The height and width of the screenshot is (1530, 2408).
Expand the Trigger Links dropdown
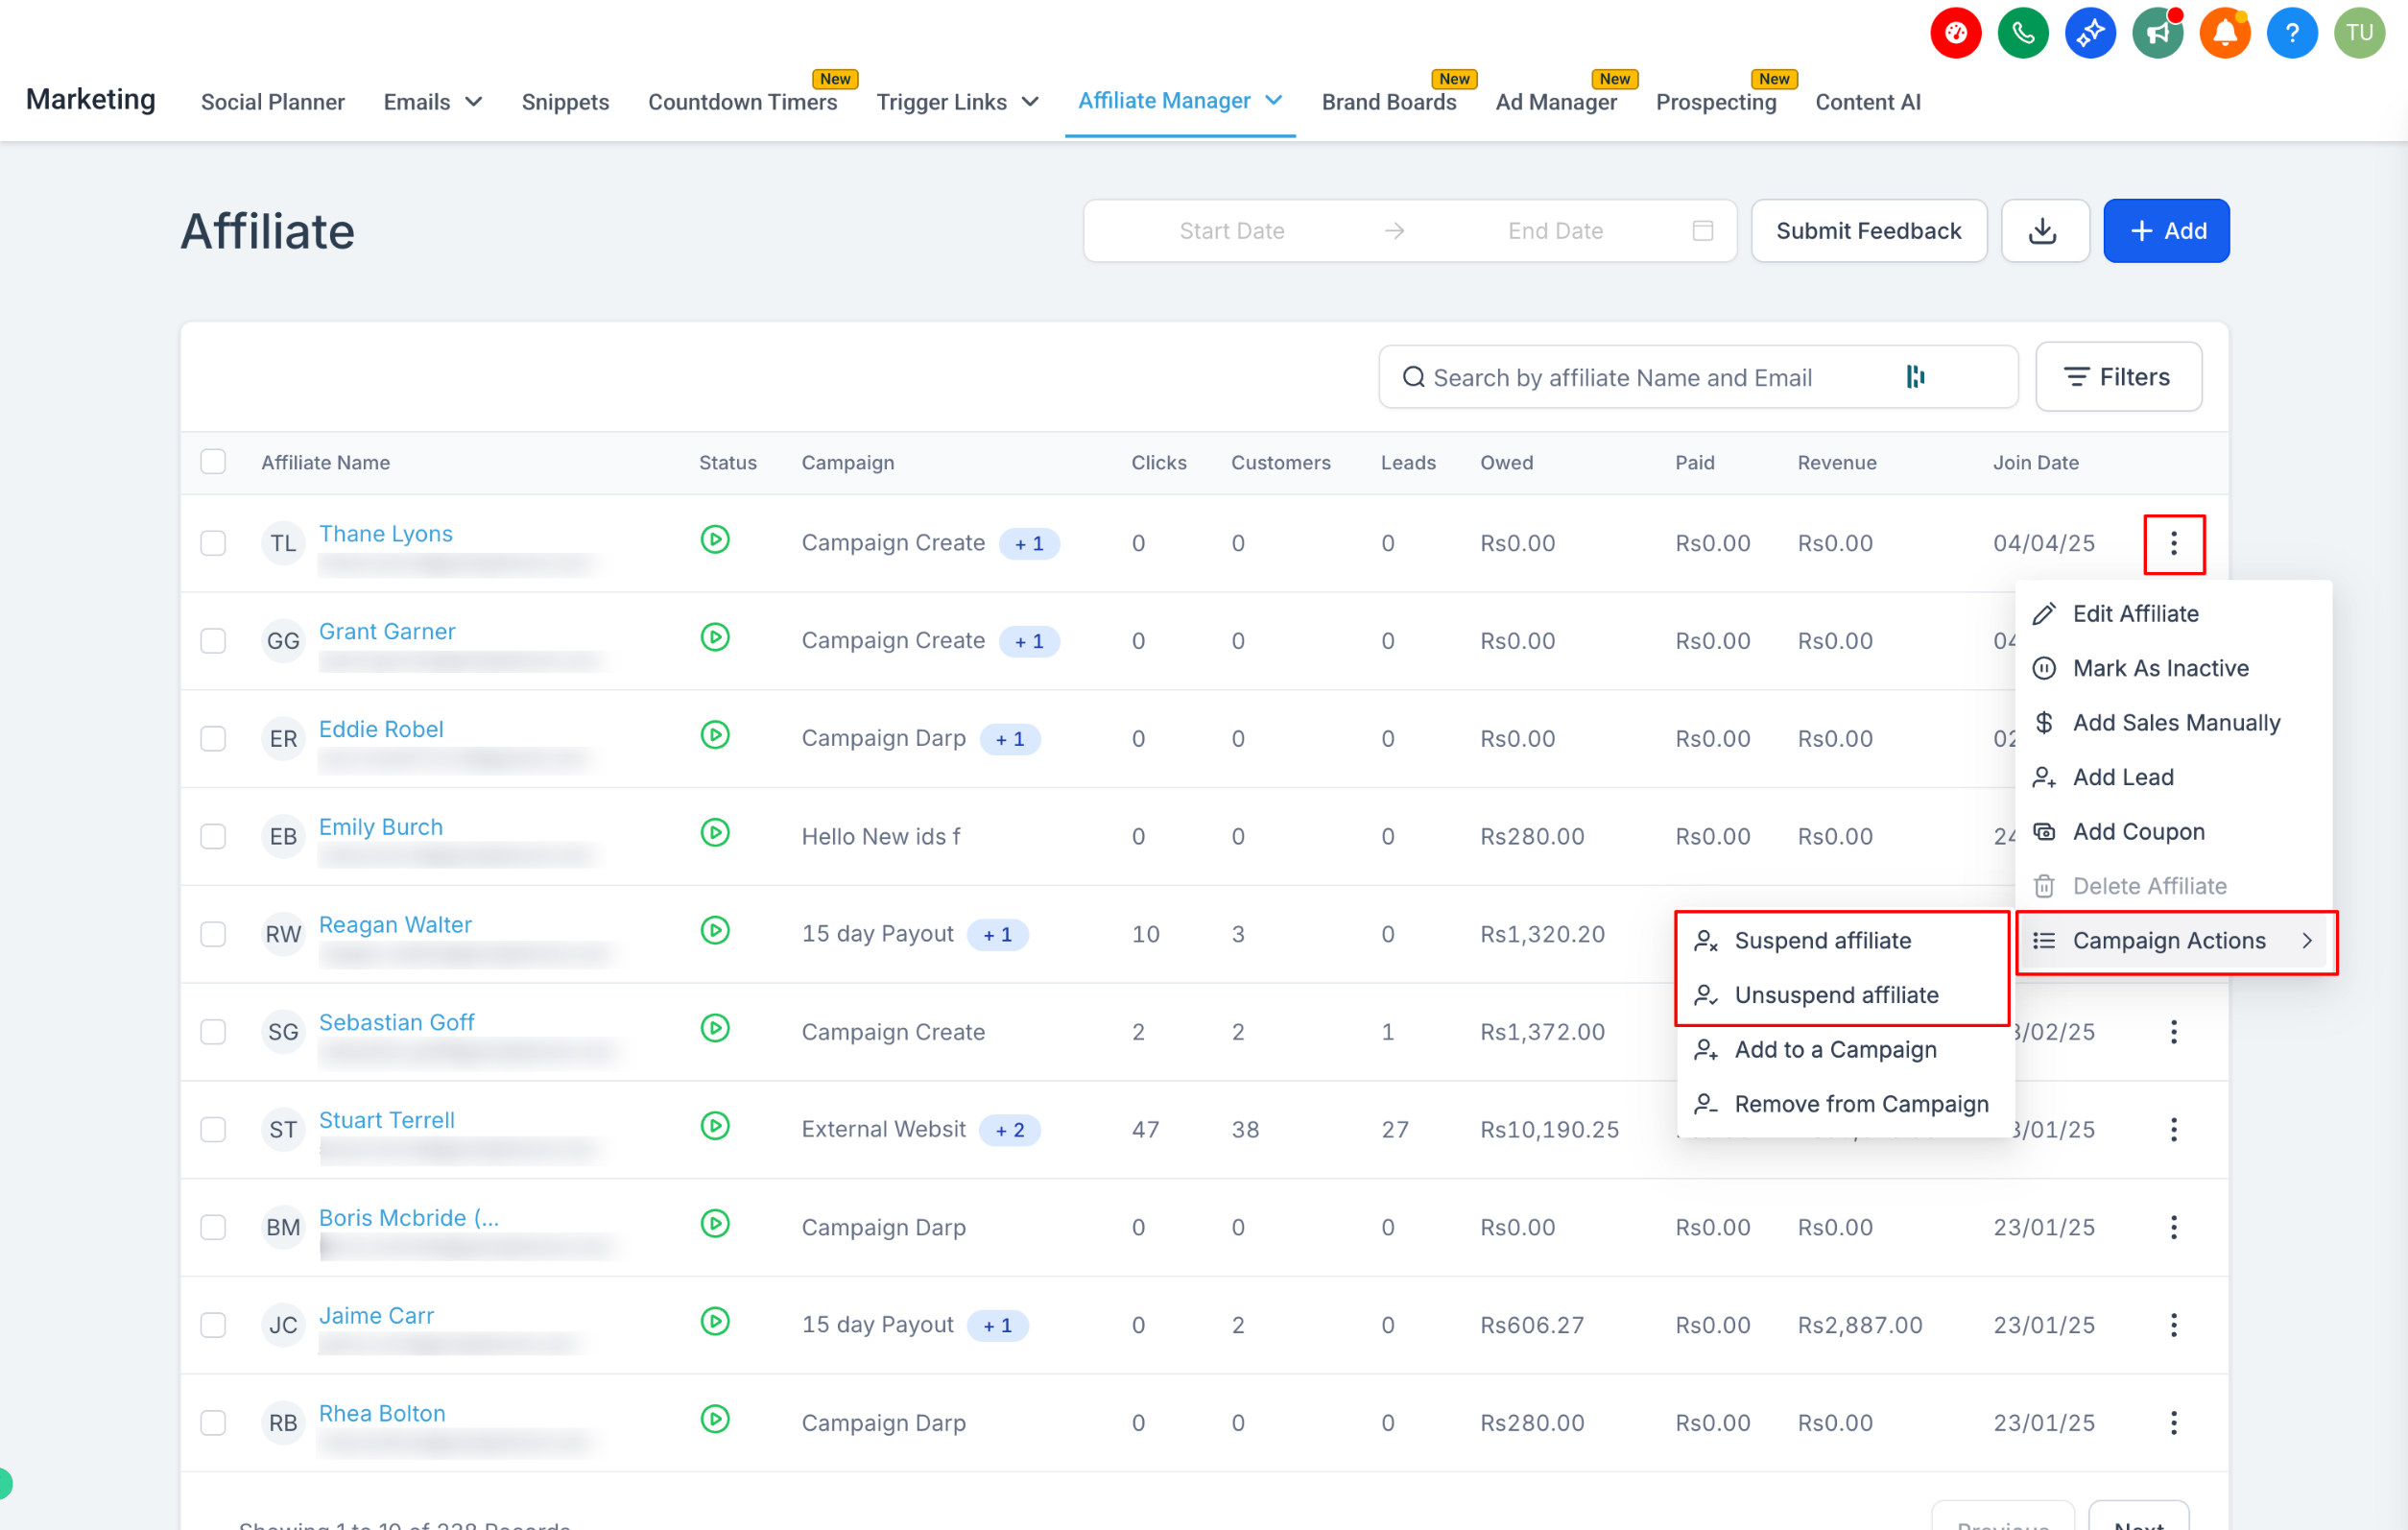pos(957,102)
